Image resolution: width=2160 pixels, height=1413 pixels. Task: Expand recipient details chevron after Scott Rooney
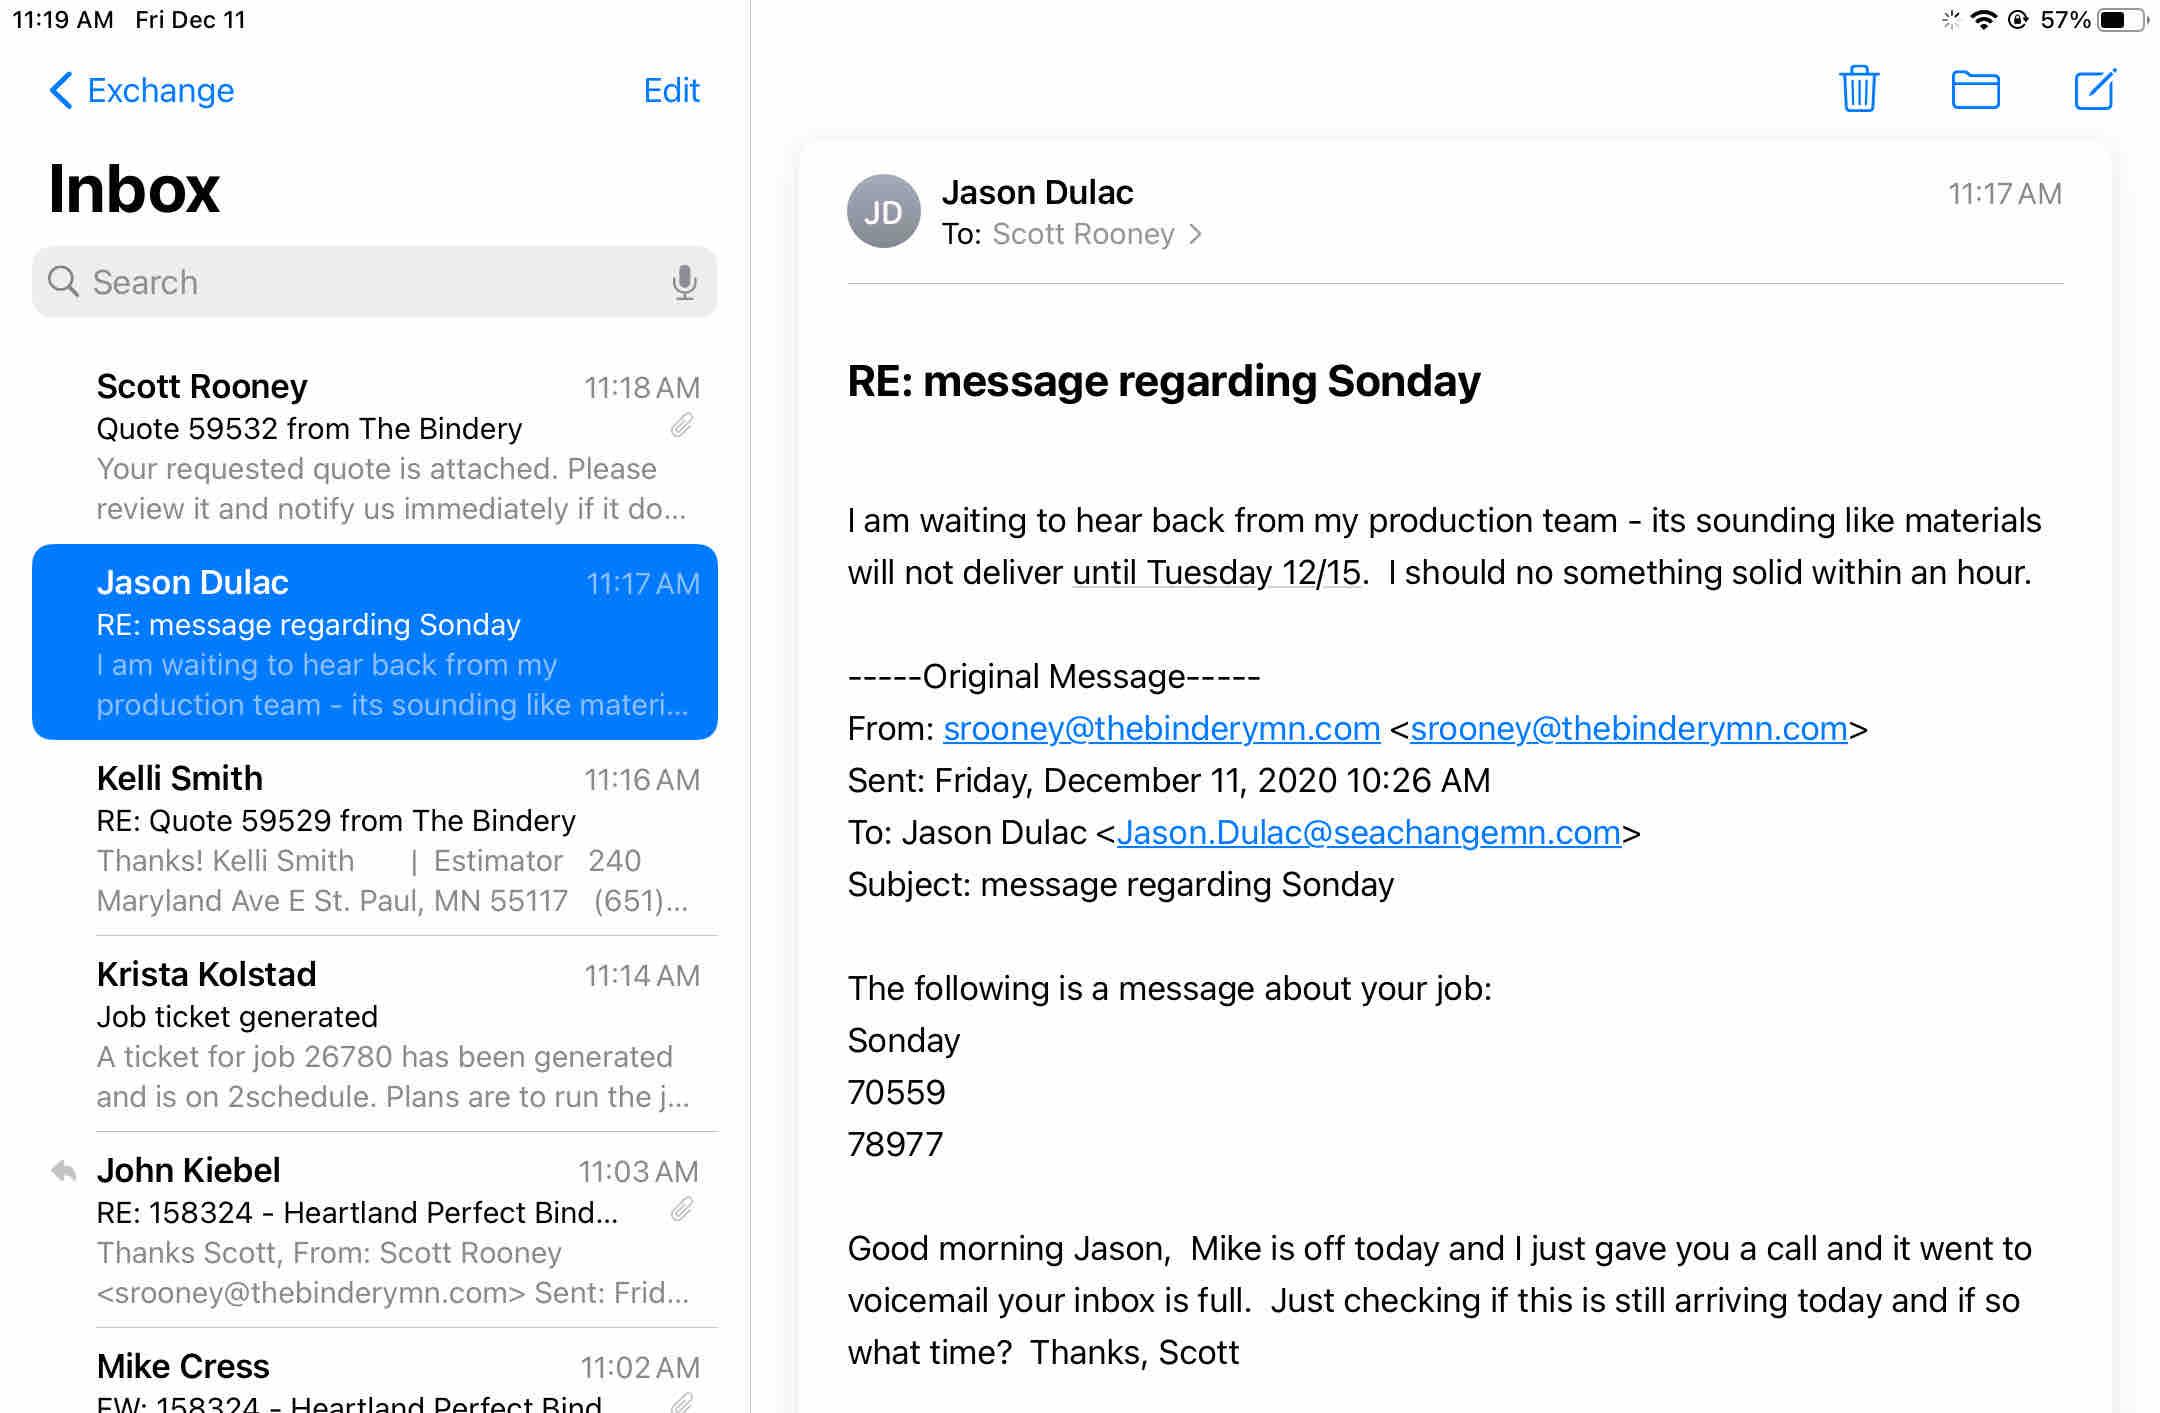1195,234
